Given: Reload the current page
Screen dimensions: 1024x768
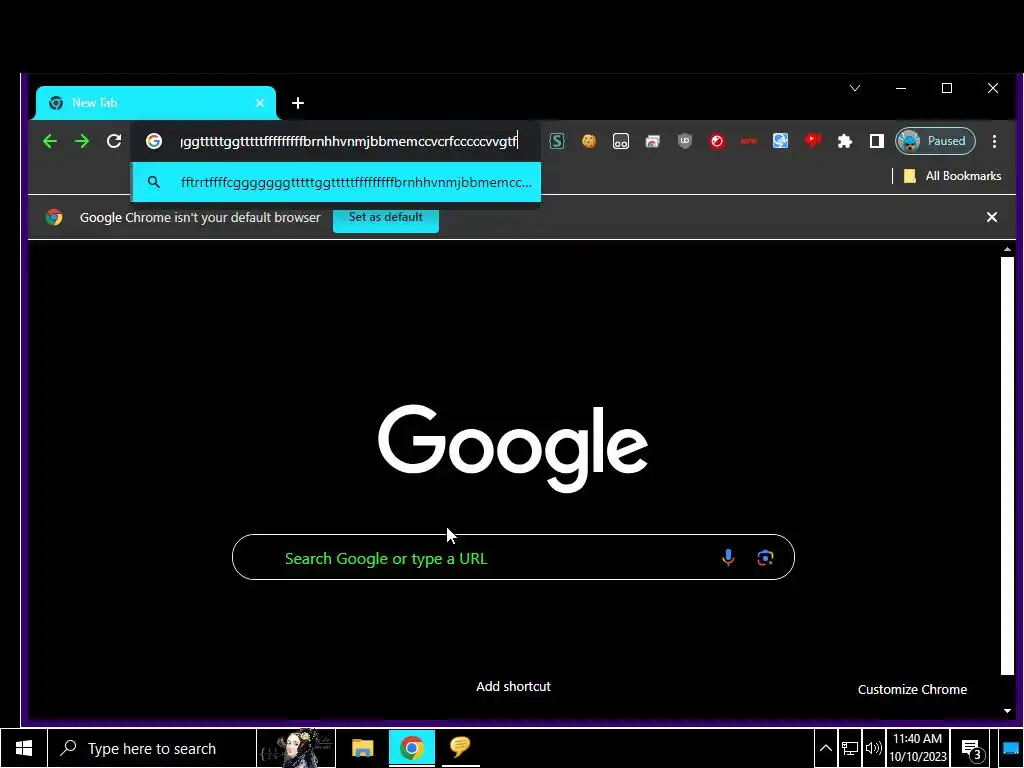Looking at the screenshot, I should [x=114, y=141].
